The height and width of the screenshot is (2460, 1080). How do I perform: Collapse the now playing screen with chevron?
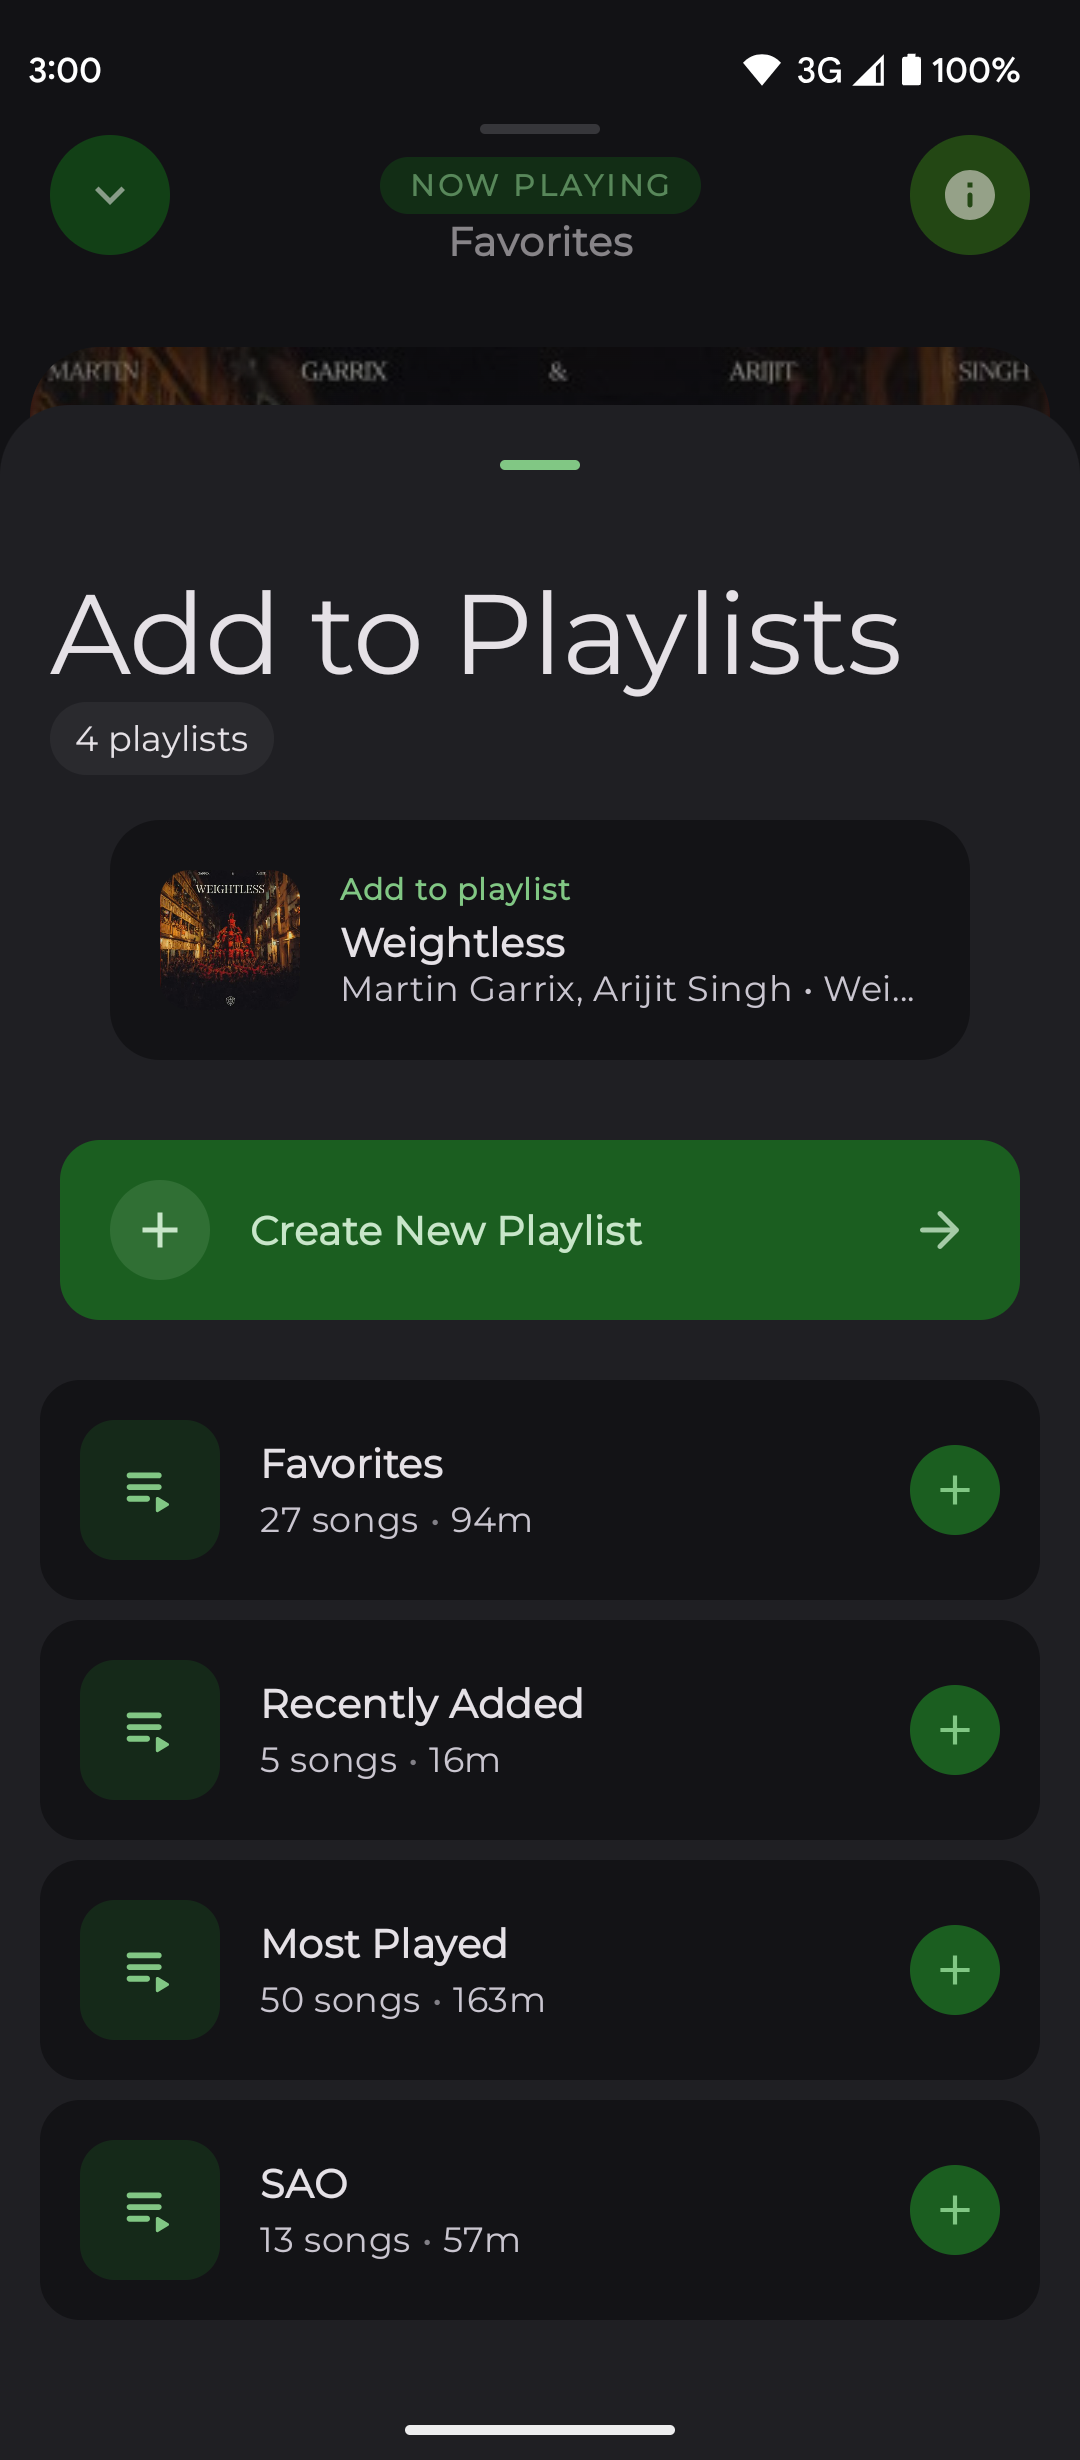pyautogui.click(x=110, y=195)
